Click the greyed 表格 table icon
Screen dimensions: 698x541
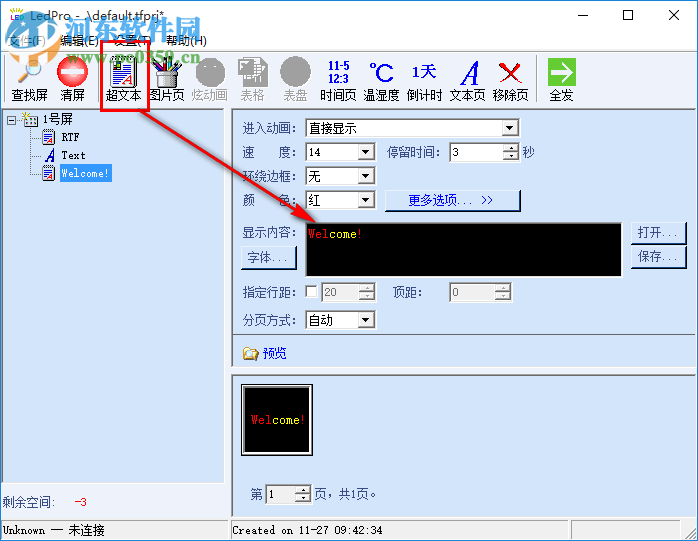click(252, 72)
